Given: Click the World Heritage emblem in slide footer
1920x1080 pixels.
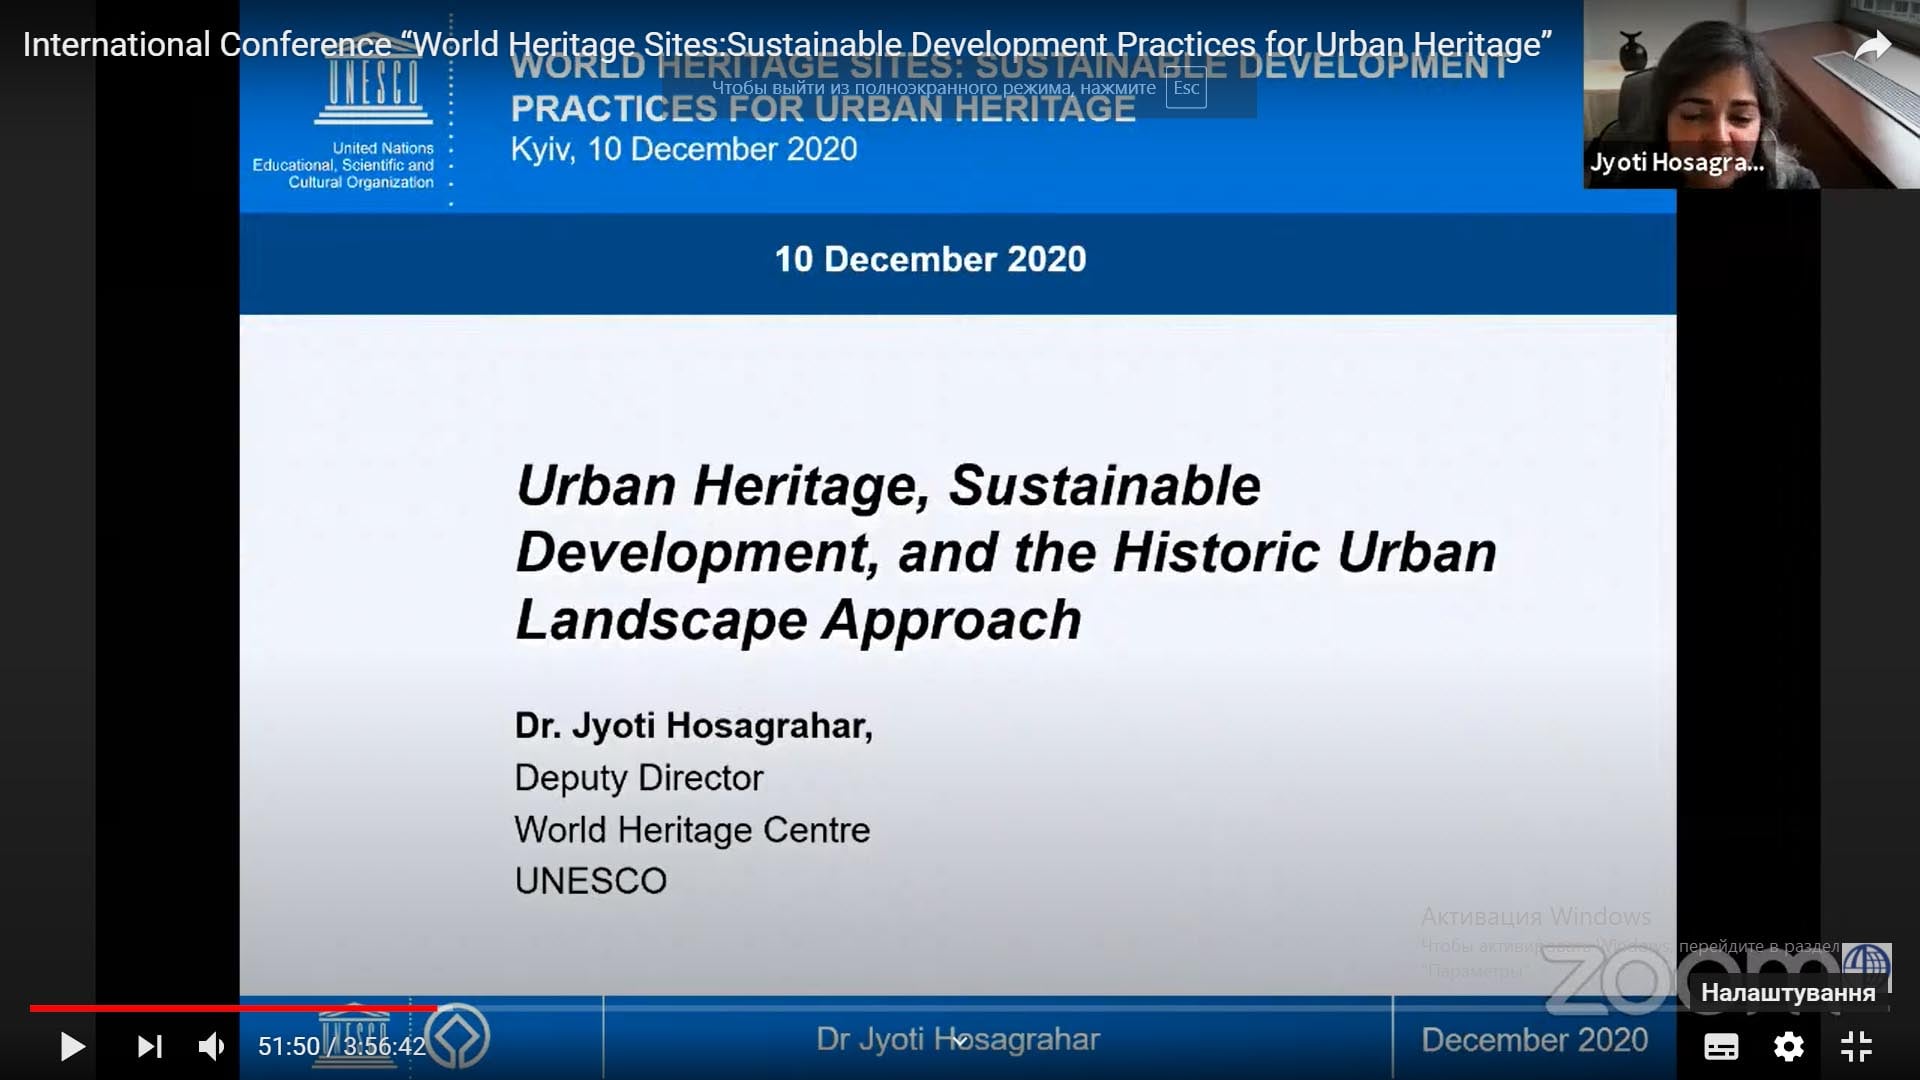Looking at the screenshot, I should (457, 1036).
